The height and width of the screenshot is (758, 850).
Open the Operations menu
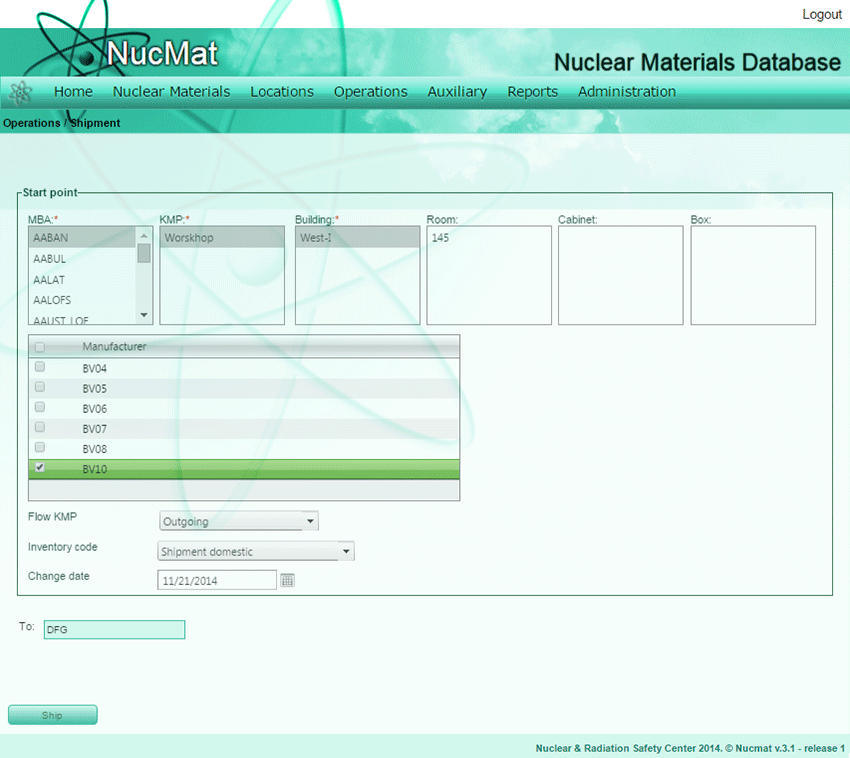[x=370, y=91]
